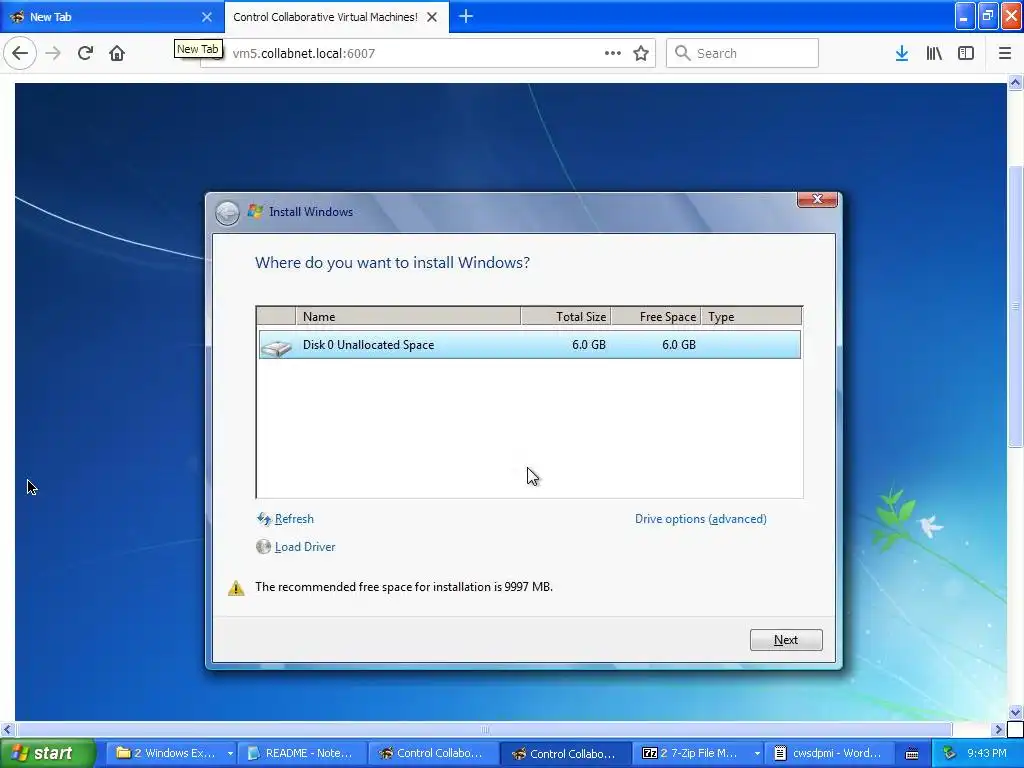
Task: Open the browser home page
Action: 117,53
